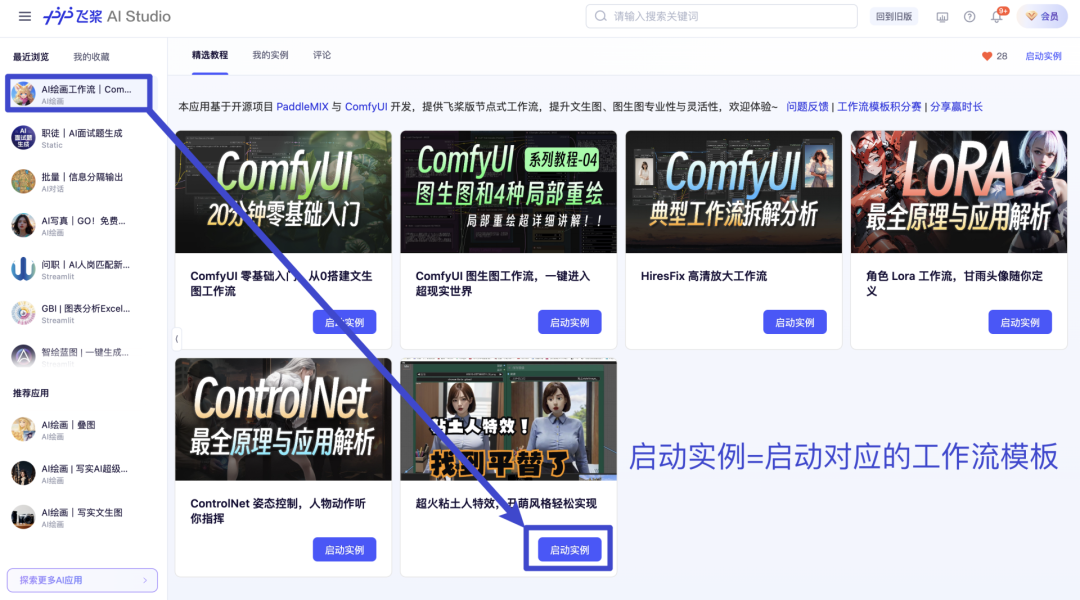
Task: Open avatar of 问职 AI人岗匹配 entry
Action: pyautogui.click(x=23, y=269)
